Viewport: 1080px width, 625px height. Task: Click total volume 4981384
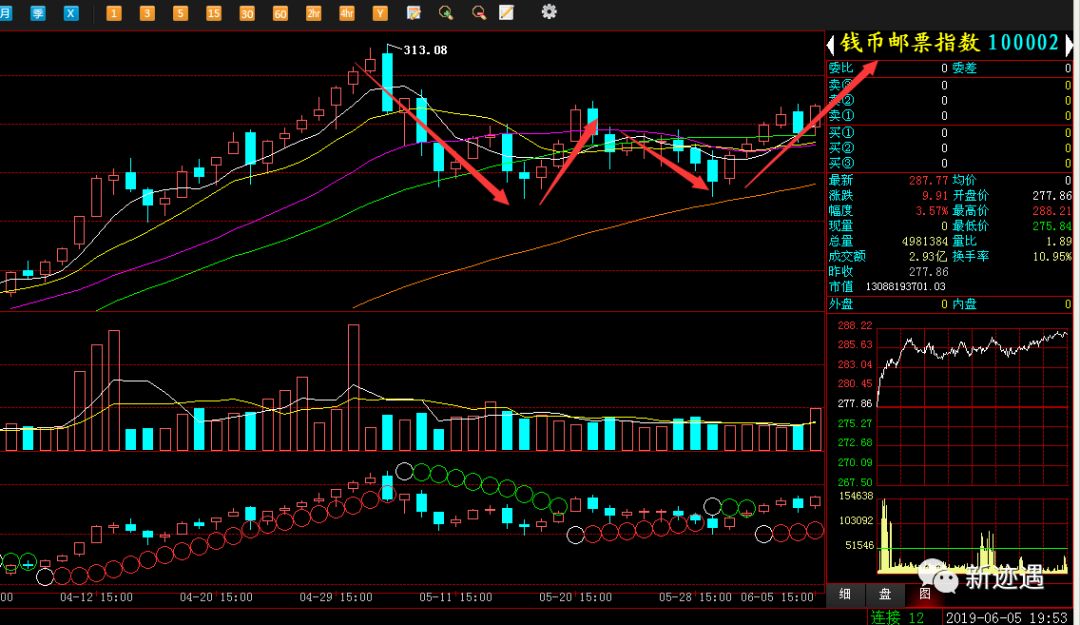[925, 241]
